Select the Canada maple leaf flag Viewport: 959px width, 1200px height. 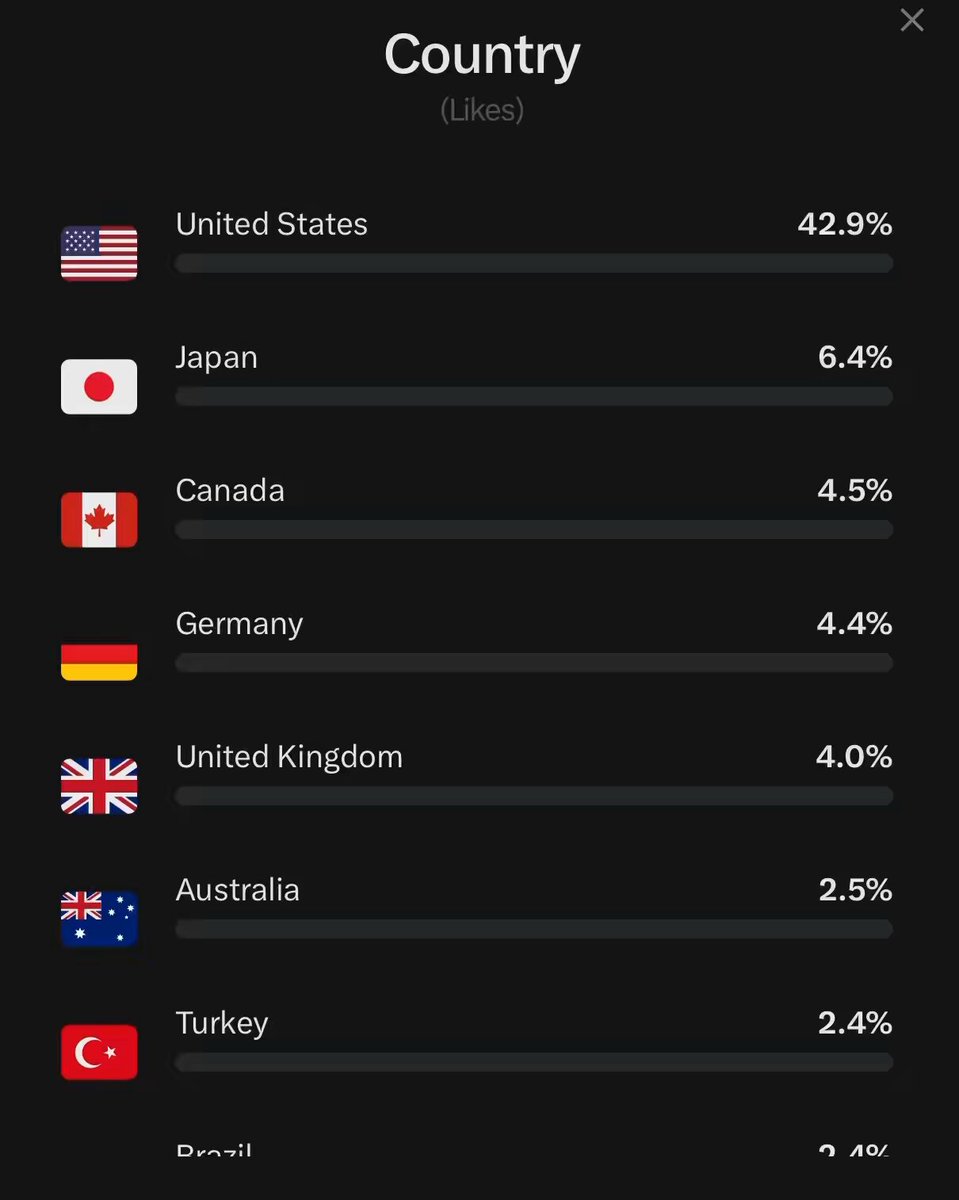coord(99,519)
